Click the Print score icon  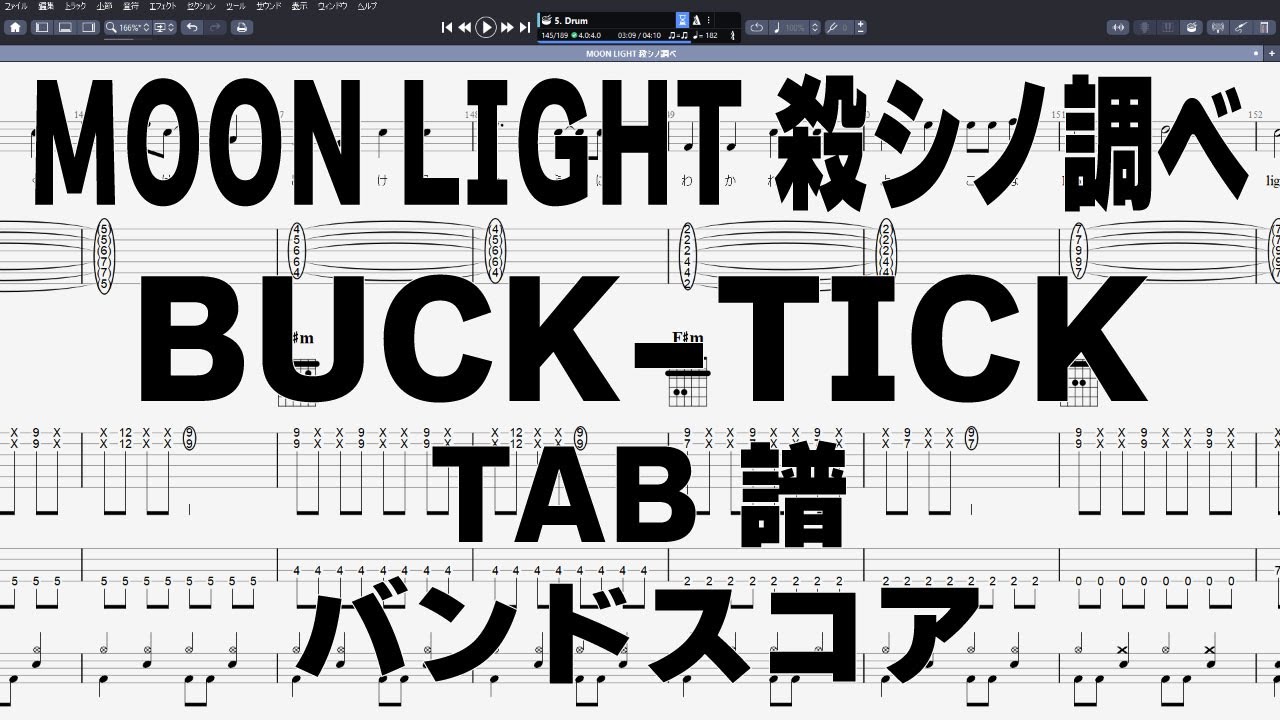[x=240, y=27]
